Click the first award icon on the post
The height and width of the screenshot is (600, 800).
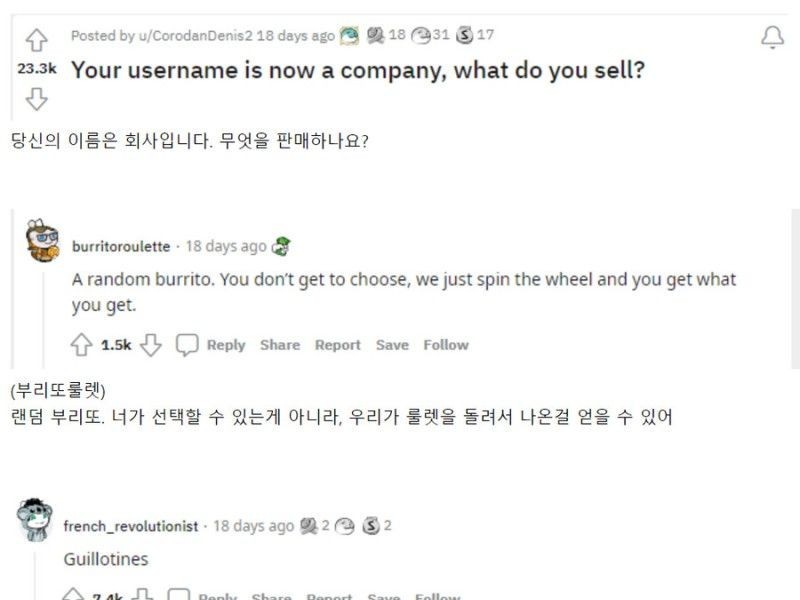(349, 36)
